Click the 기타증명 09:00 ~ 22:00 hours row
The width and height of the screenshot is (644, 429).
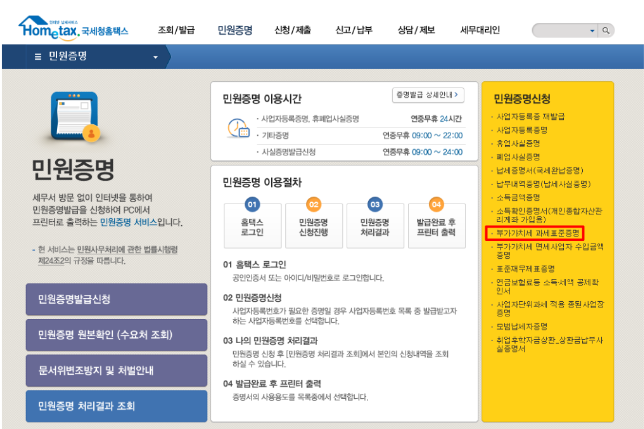(361, 135)
